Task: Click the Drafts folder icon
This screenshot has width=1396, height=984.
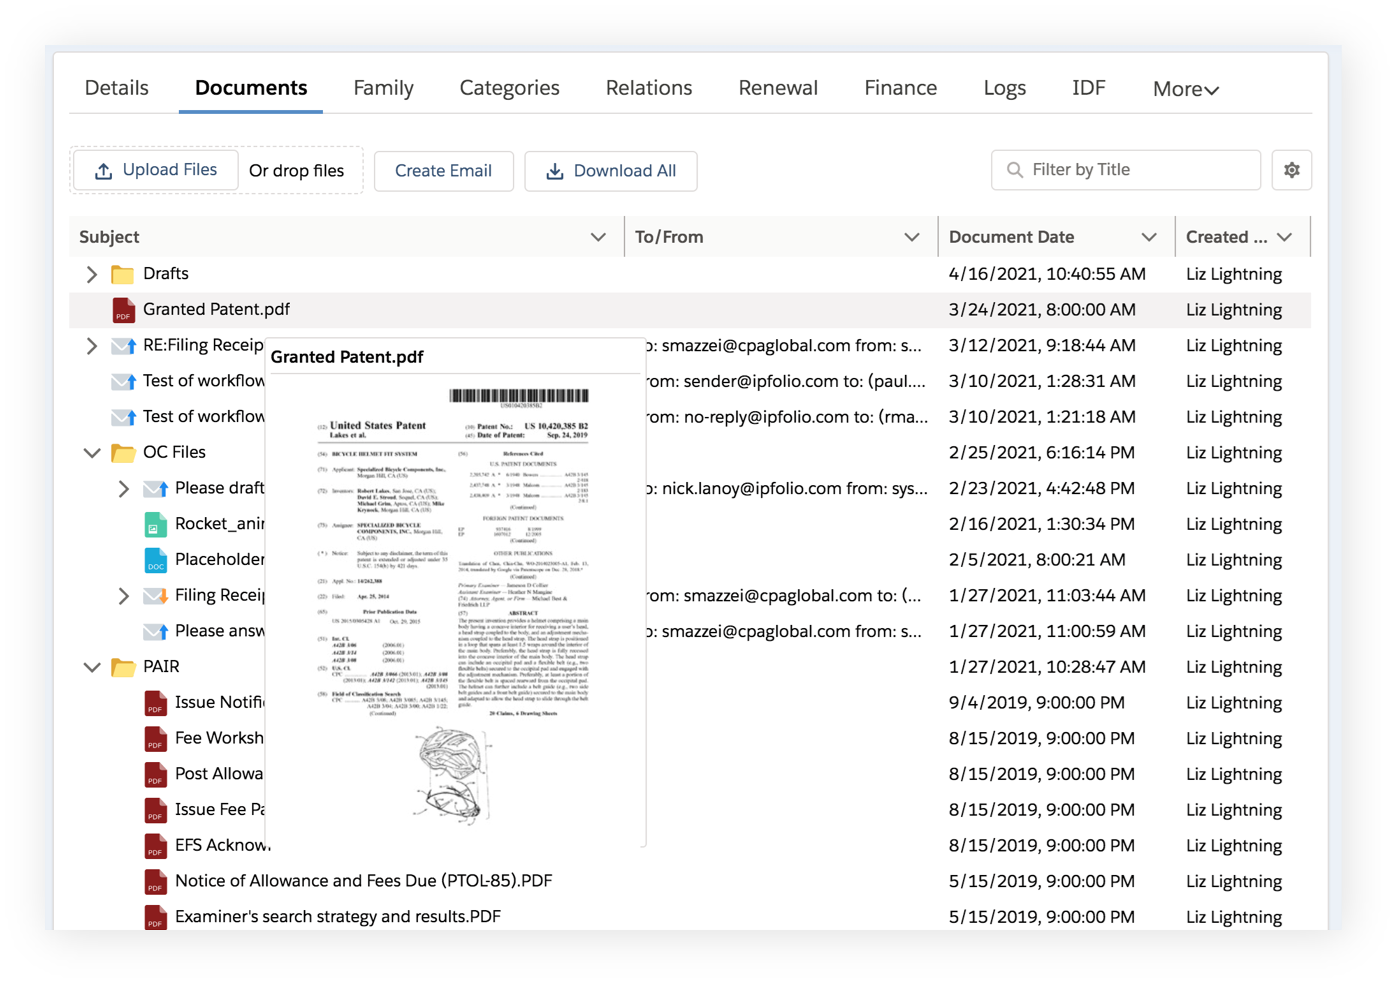Action: click(123, 274)
